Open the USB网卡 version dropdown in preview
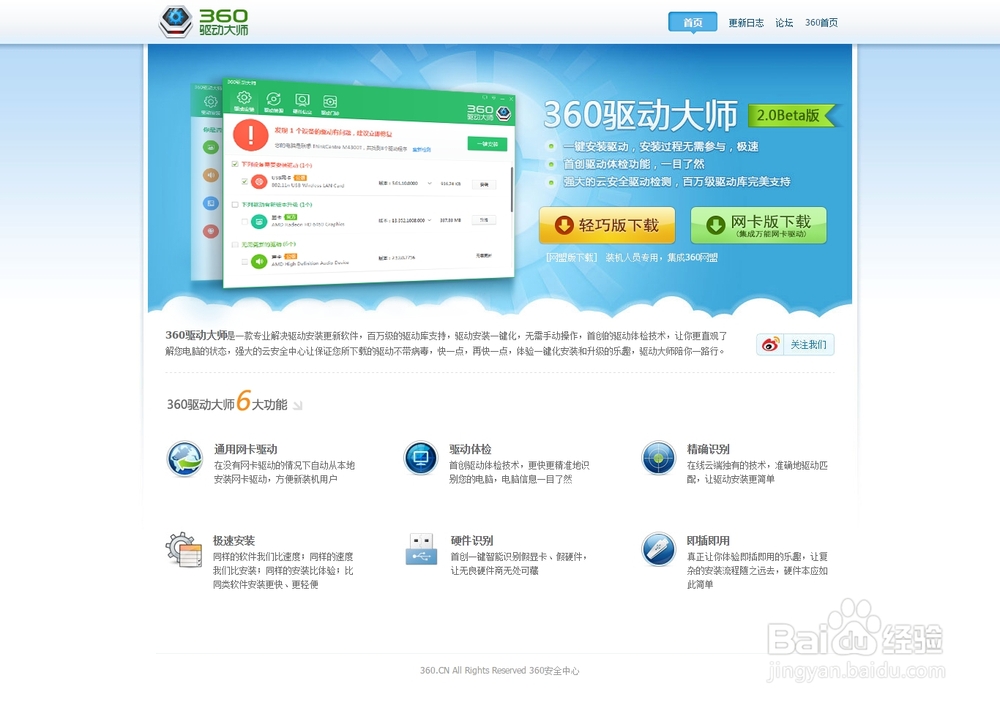Screen dimensions: 1000x705 (x=429, y=183)
